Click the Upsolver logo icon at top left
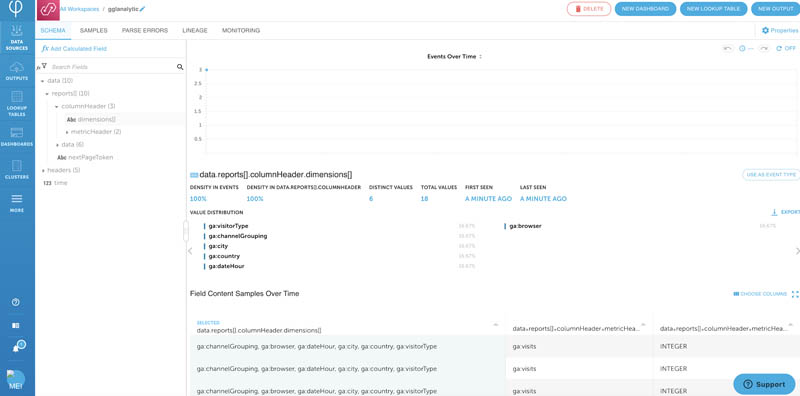Image resolution: width=800 pixels, height=396 pixels. tap(16, 8)
